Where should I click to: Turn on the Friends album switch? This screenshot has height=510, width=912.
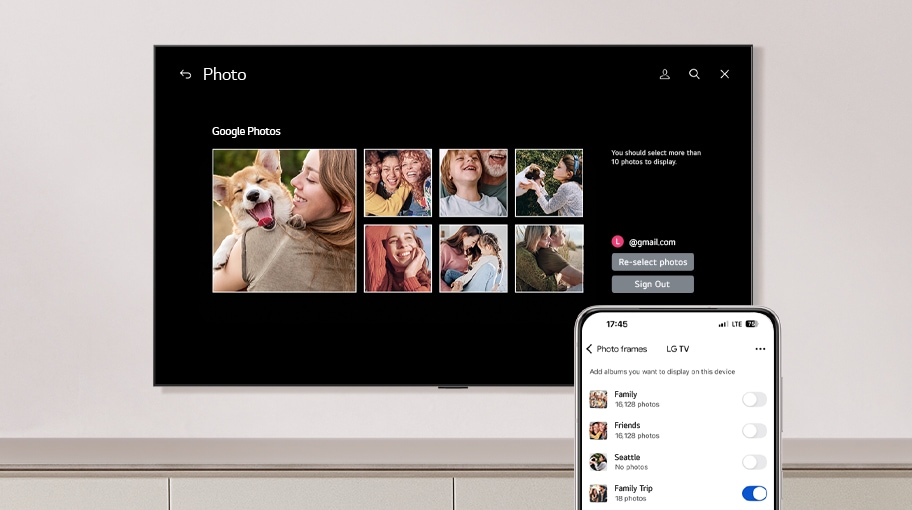point(754,430)
